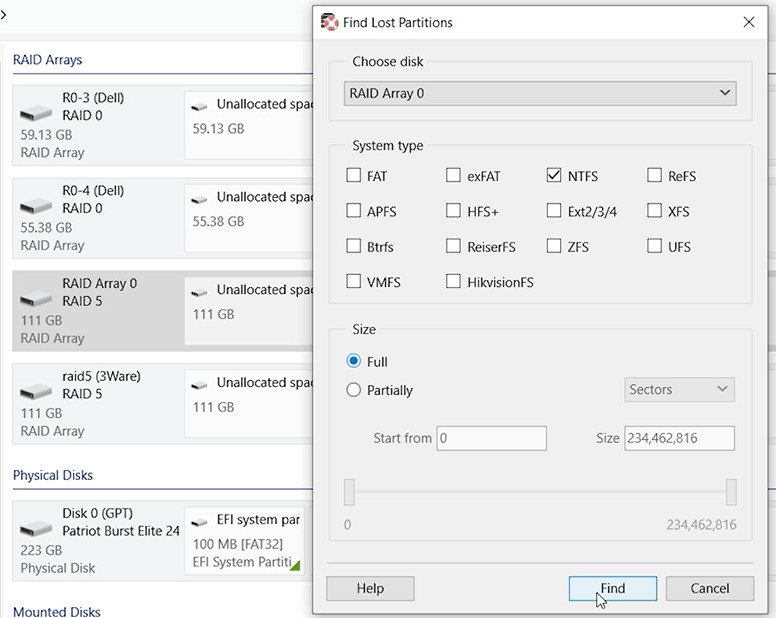Click the Find Lost Partitions lifebuoy icon
The image size is (776, 618).
(329, 22)
